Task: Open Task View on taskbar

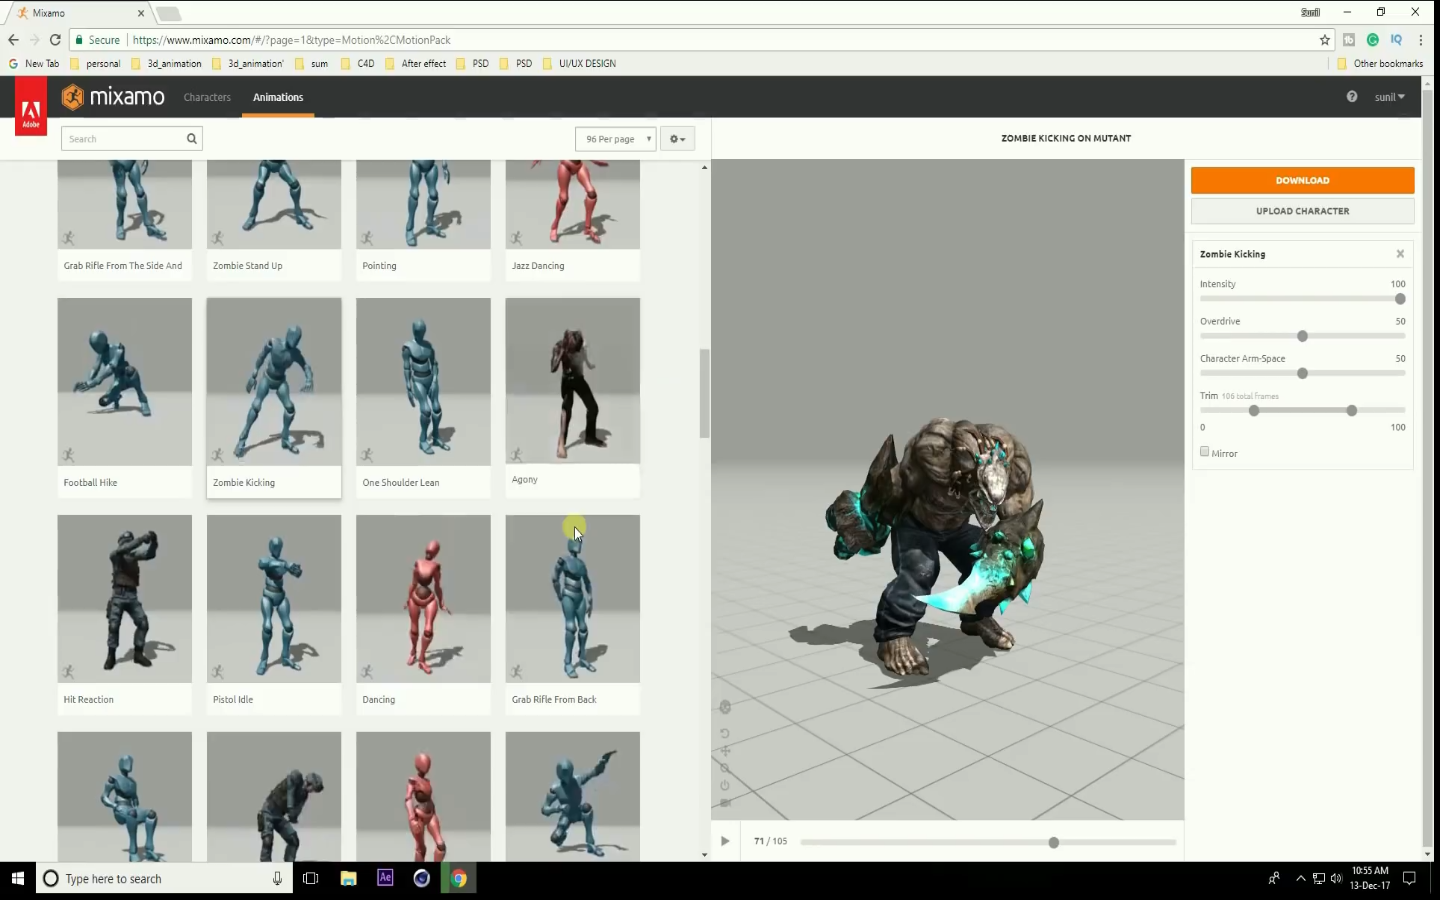Action: [x=311, y=878]
